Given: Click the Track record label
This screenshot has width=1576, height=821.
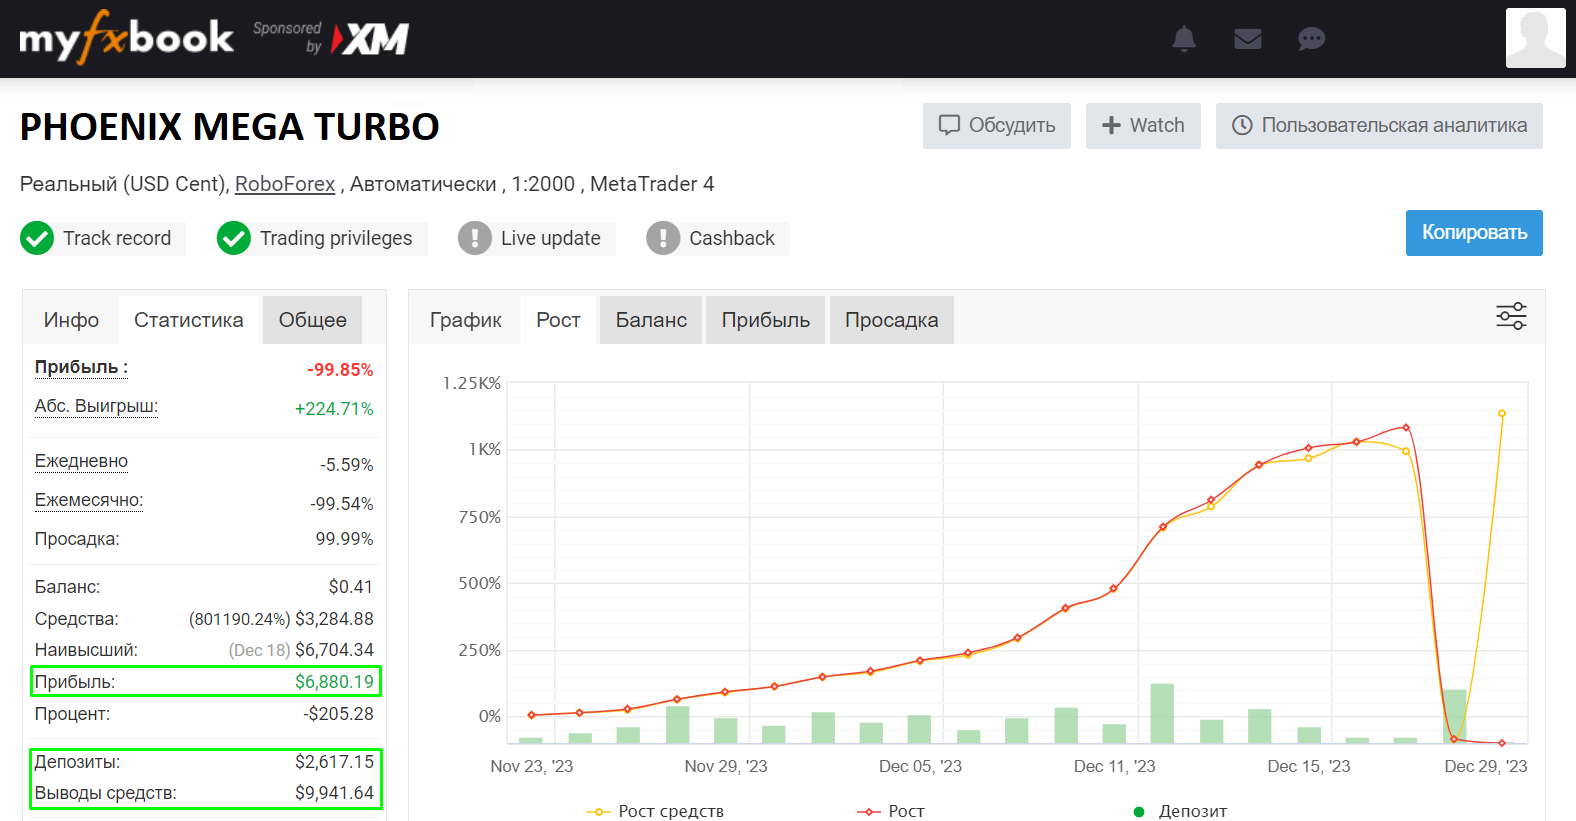Looking at the screenshot, I should (x=117, y=238).
